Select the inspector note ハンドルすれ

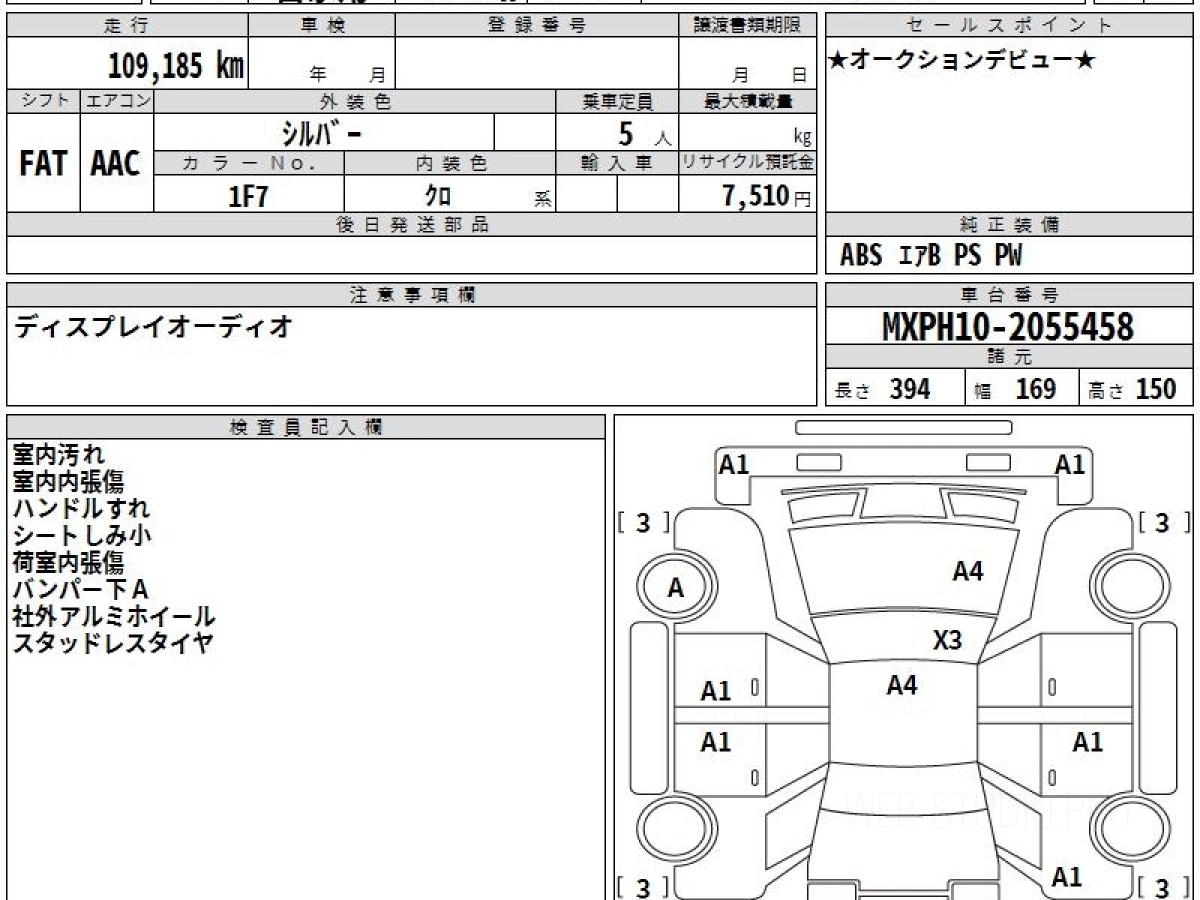pos(80,508)
